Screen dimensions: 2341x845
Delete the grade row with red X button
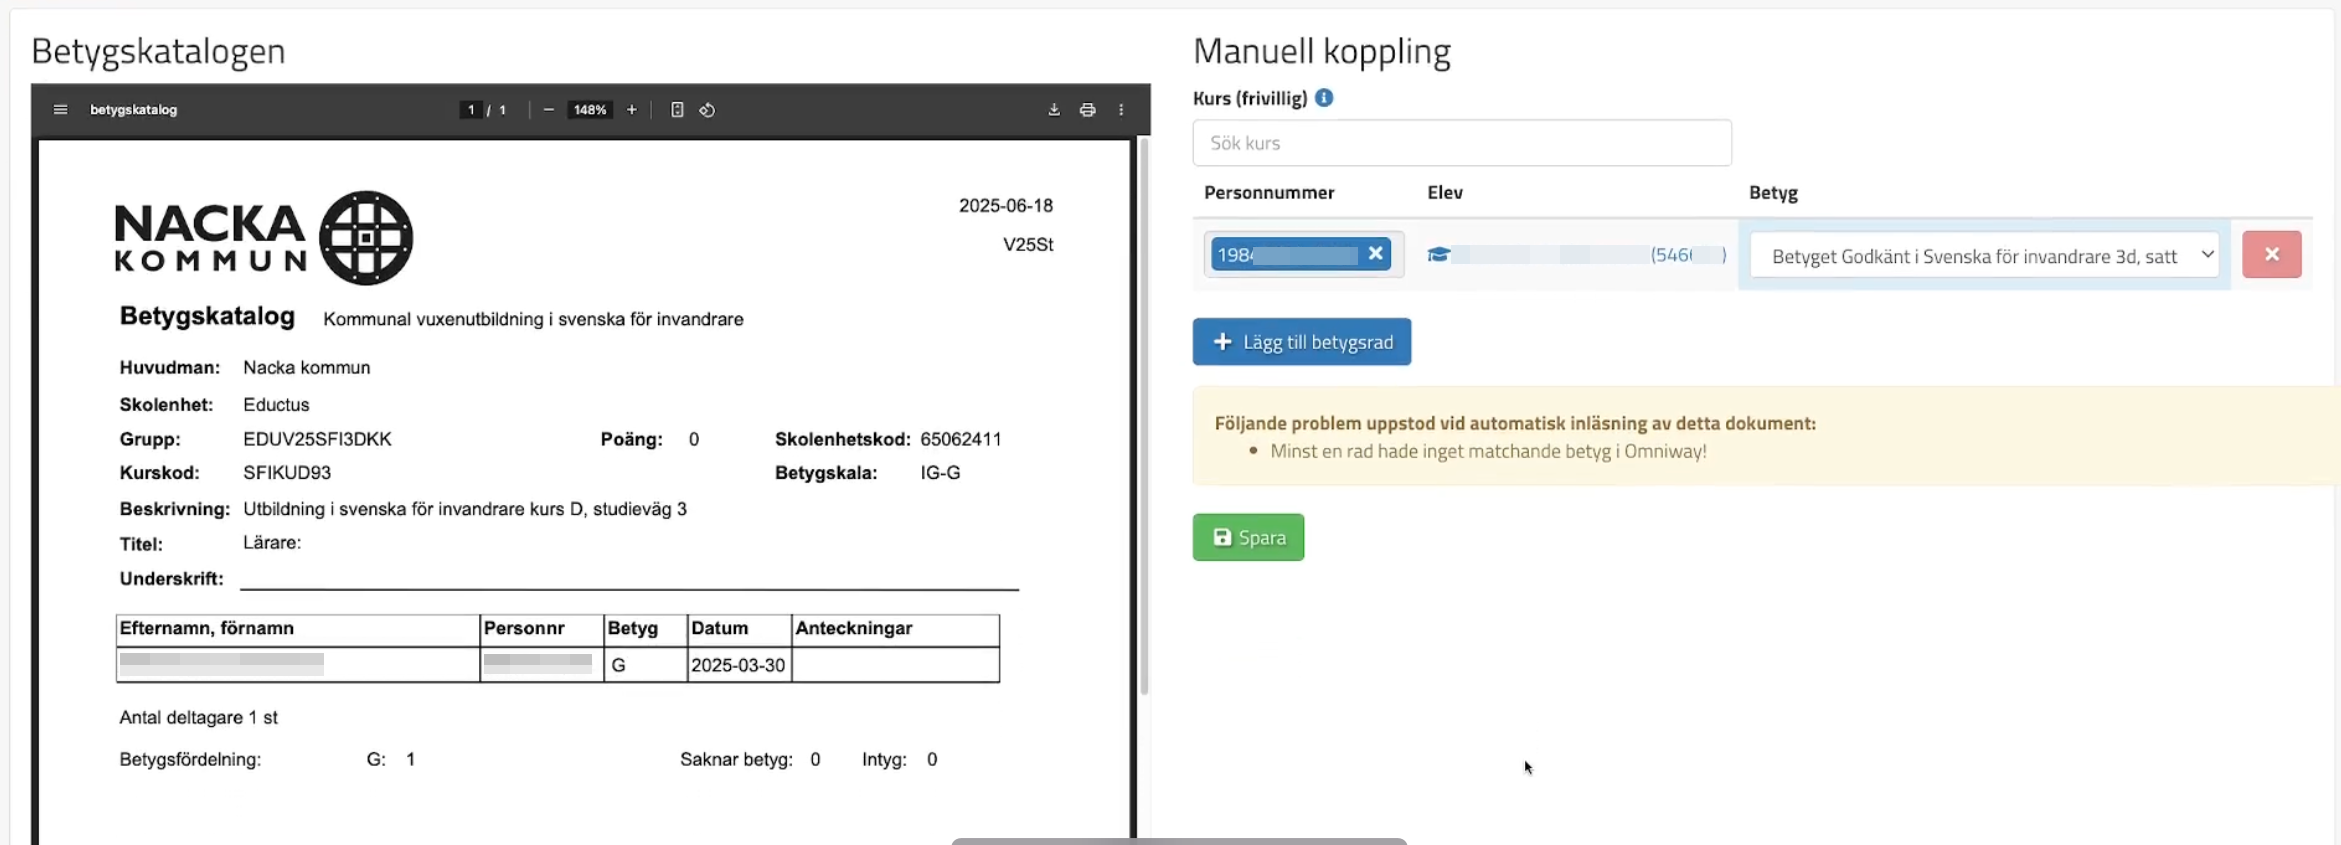click(2271, 254)
